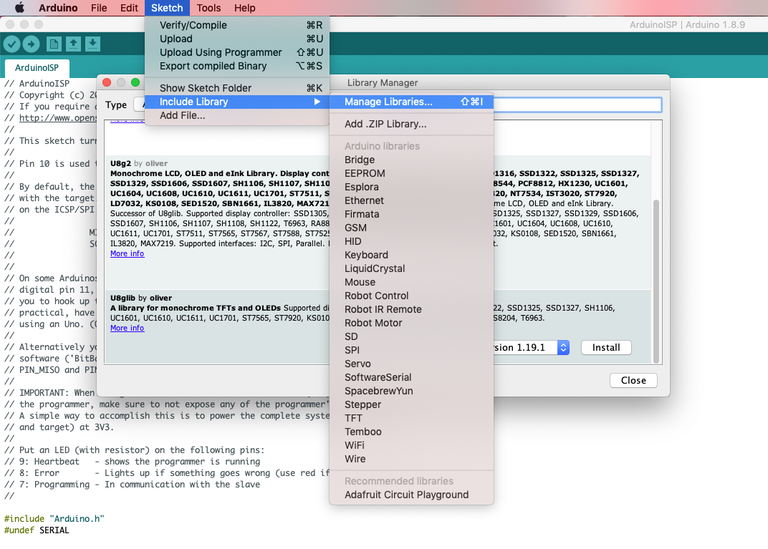This screenshot has height=549, width=768.
Task: Pick the LiquidCrystal library
Action: tap(374, 269)
